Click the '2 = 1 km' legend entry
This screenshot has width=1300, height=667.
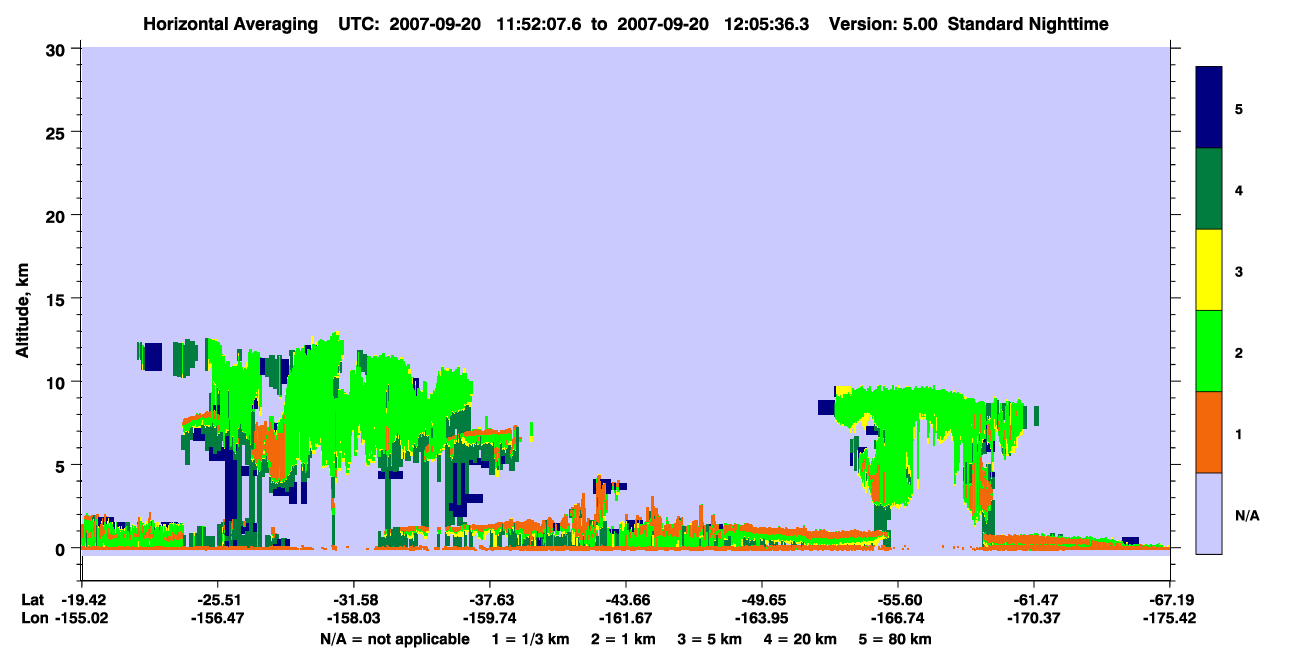(x=623, y=639)
